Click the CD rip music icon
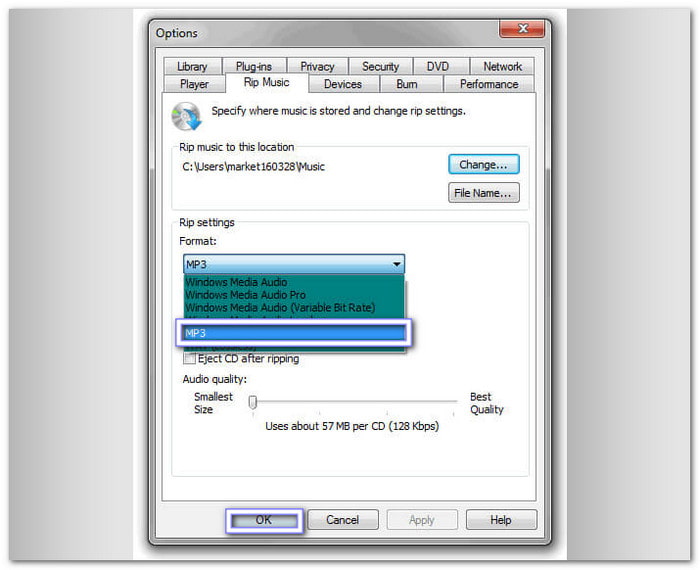The image size is (700, 570). [x=187, y=116]
